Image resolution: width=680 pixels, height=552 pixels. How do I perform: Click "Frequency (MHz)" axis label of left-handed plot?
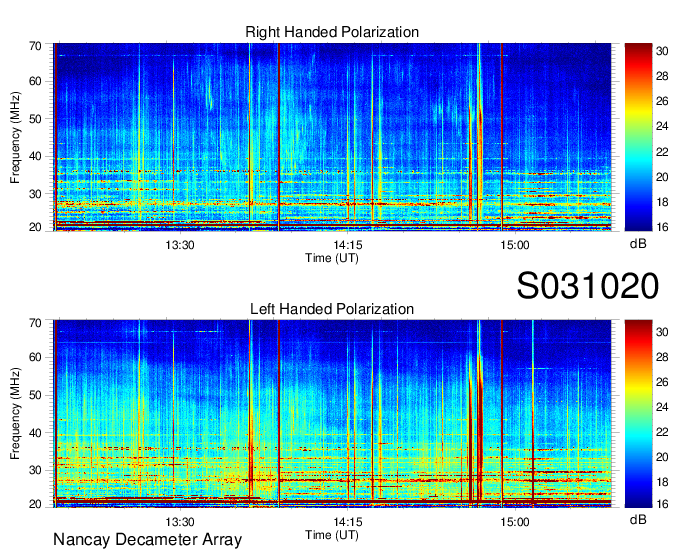[x=15, y=414]
